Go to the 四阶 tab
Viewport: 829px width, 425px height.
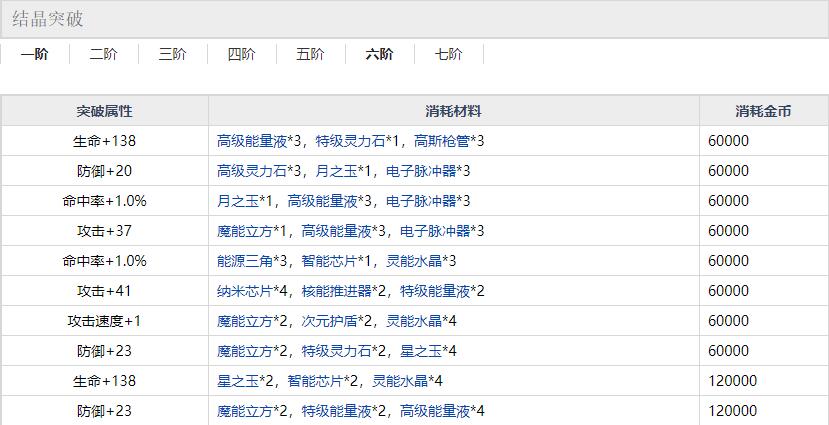241,54
